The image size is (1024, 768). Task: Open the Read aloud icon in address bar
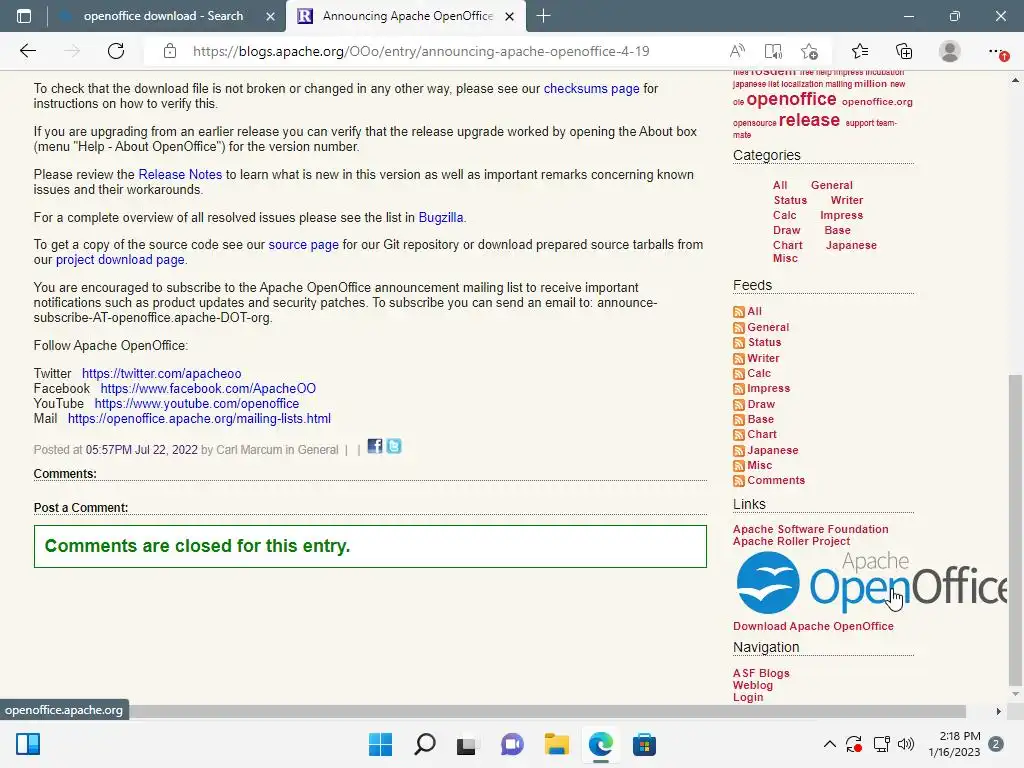click(x=737, y=51)
